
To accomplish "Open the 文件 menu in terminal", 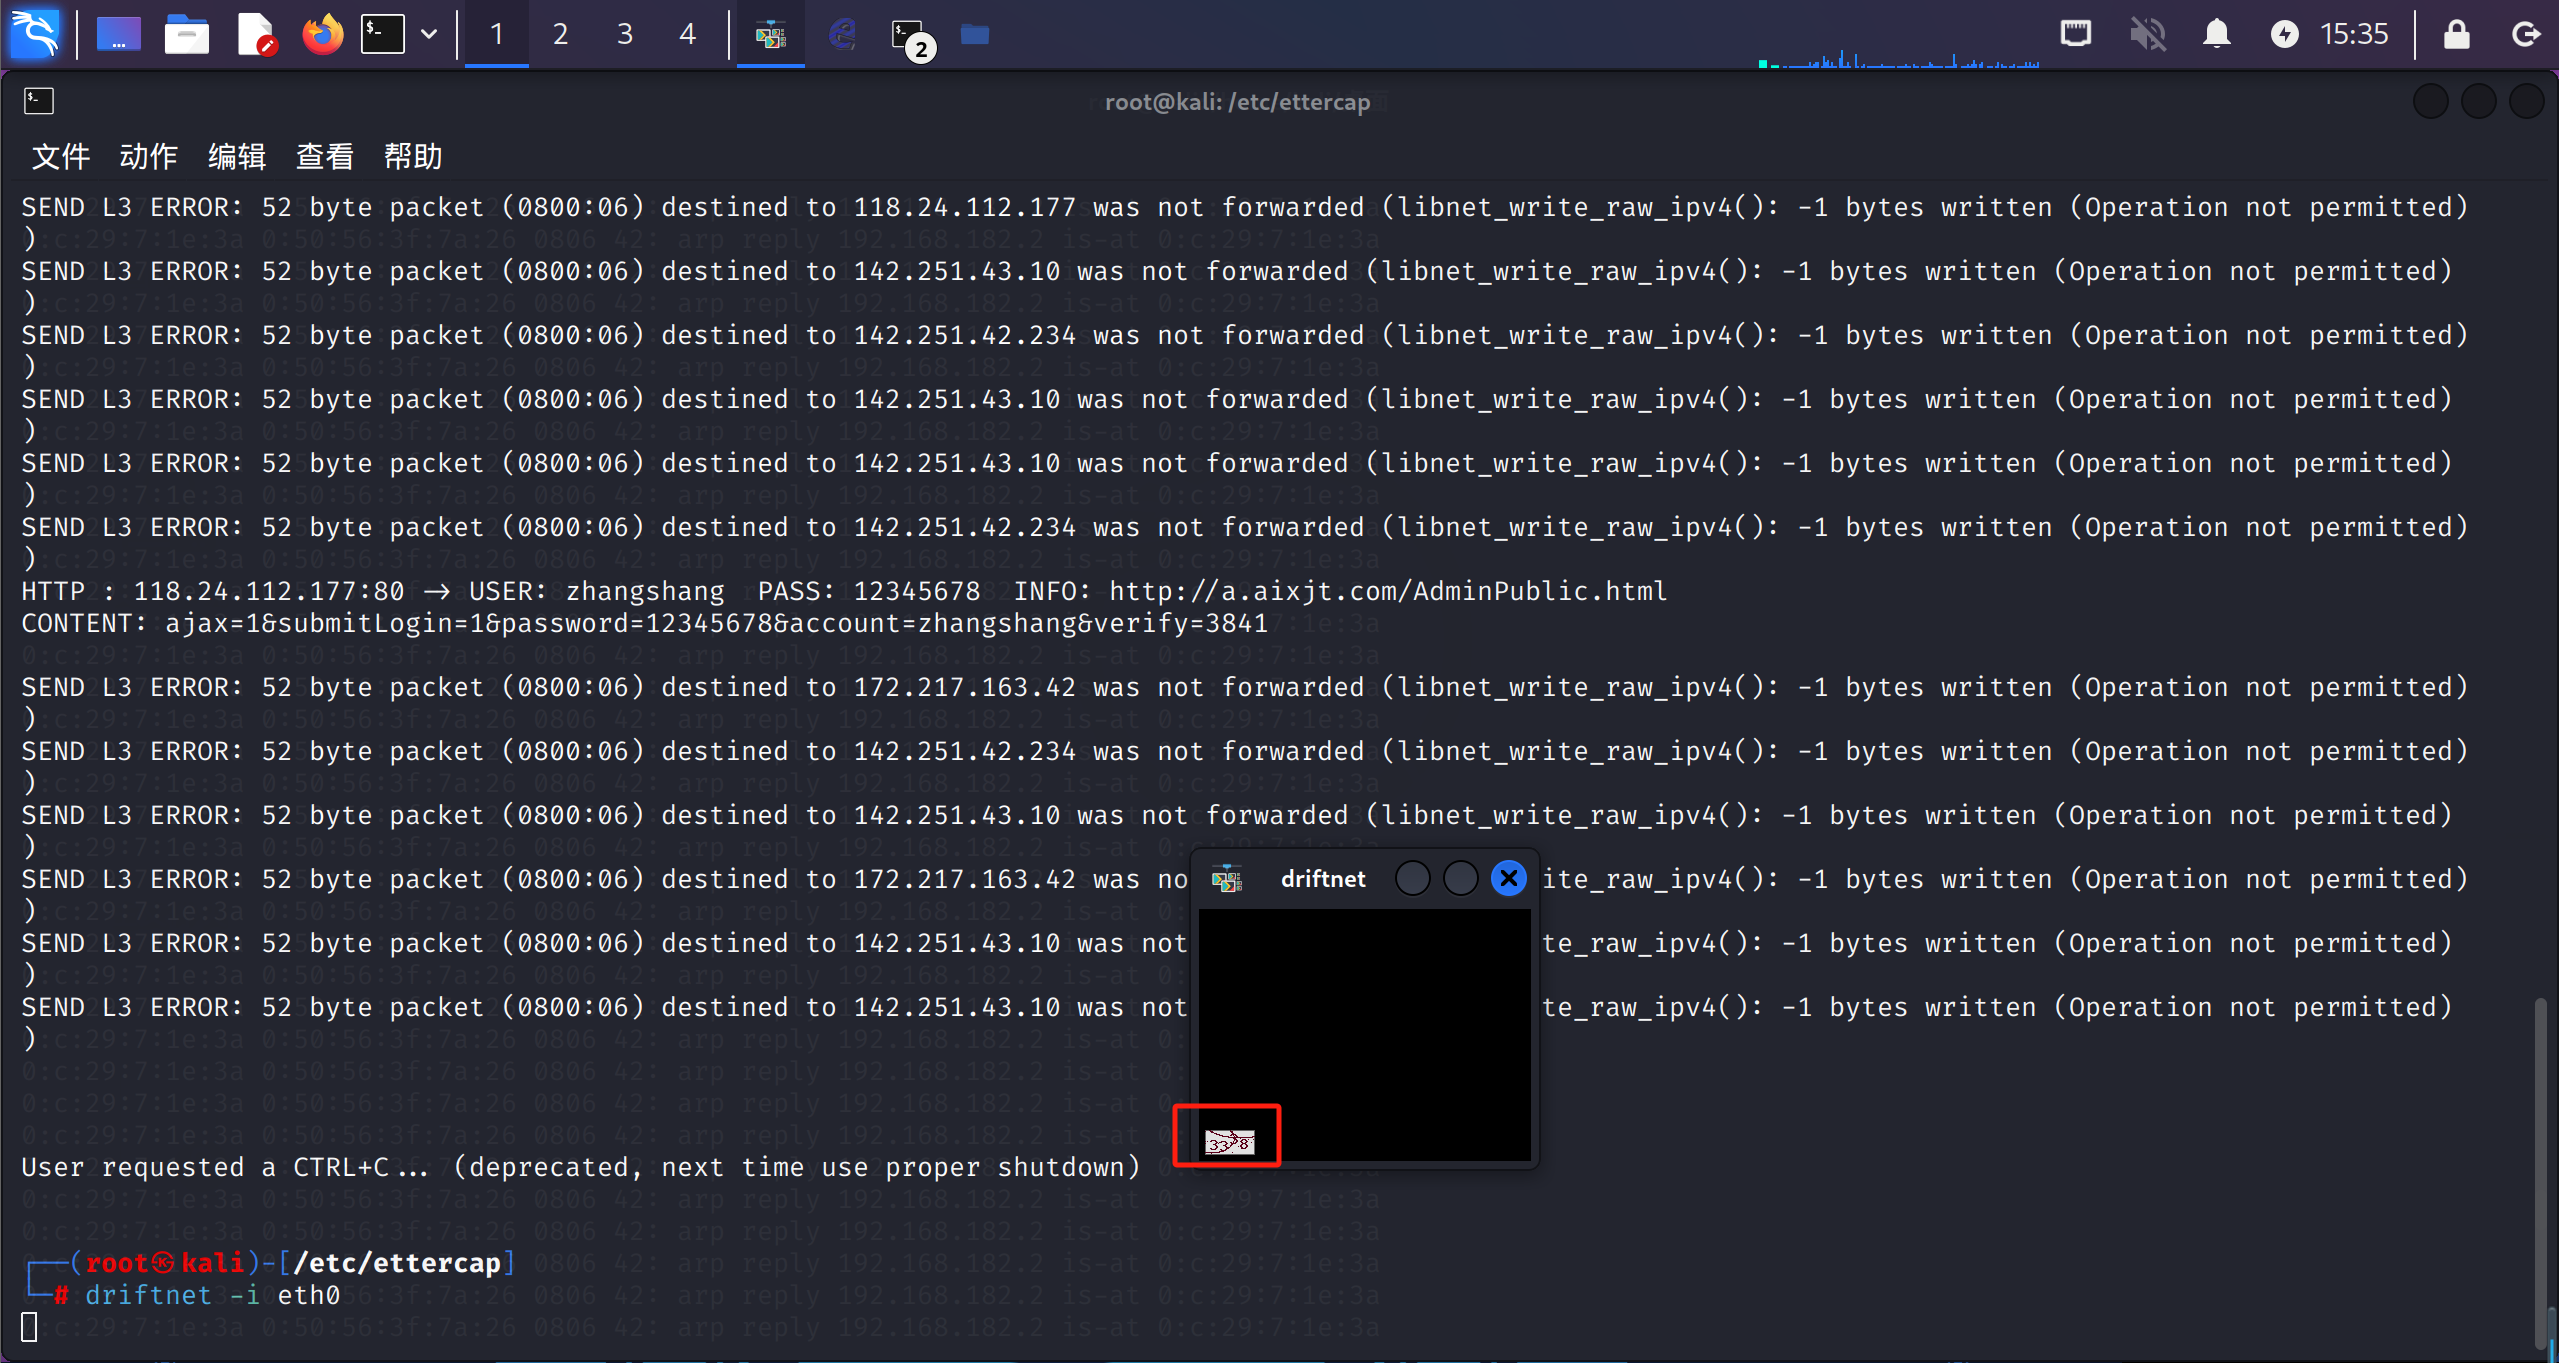I will (x=60, y=156).
